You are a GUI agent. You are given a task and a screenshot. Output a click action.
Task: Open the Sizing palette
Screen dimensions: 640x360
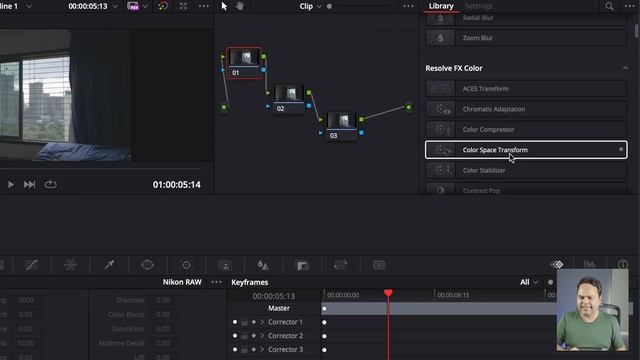click(x=340, y=265)
